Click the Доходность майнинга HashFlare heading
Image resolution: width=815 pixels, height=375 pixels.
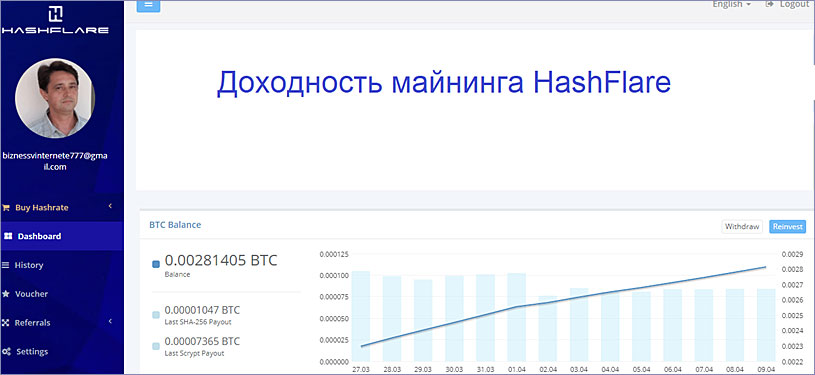pyautogui.click(x=443, y=83)
